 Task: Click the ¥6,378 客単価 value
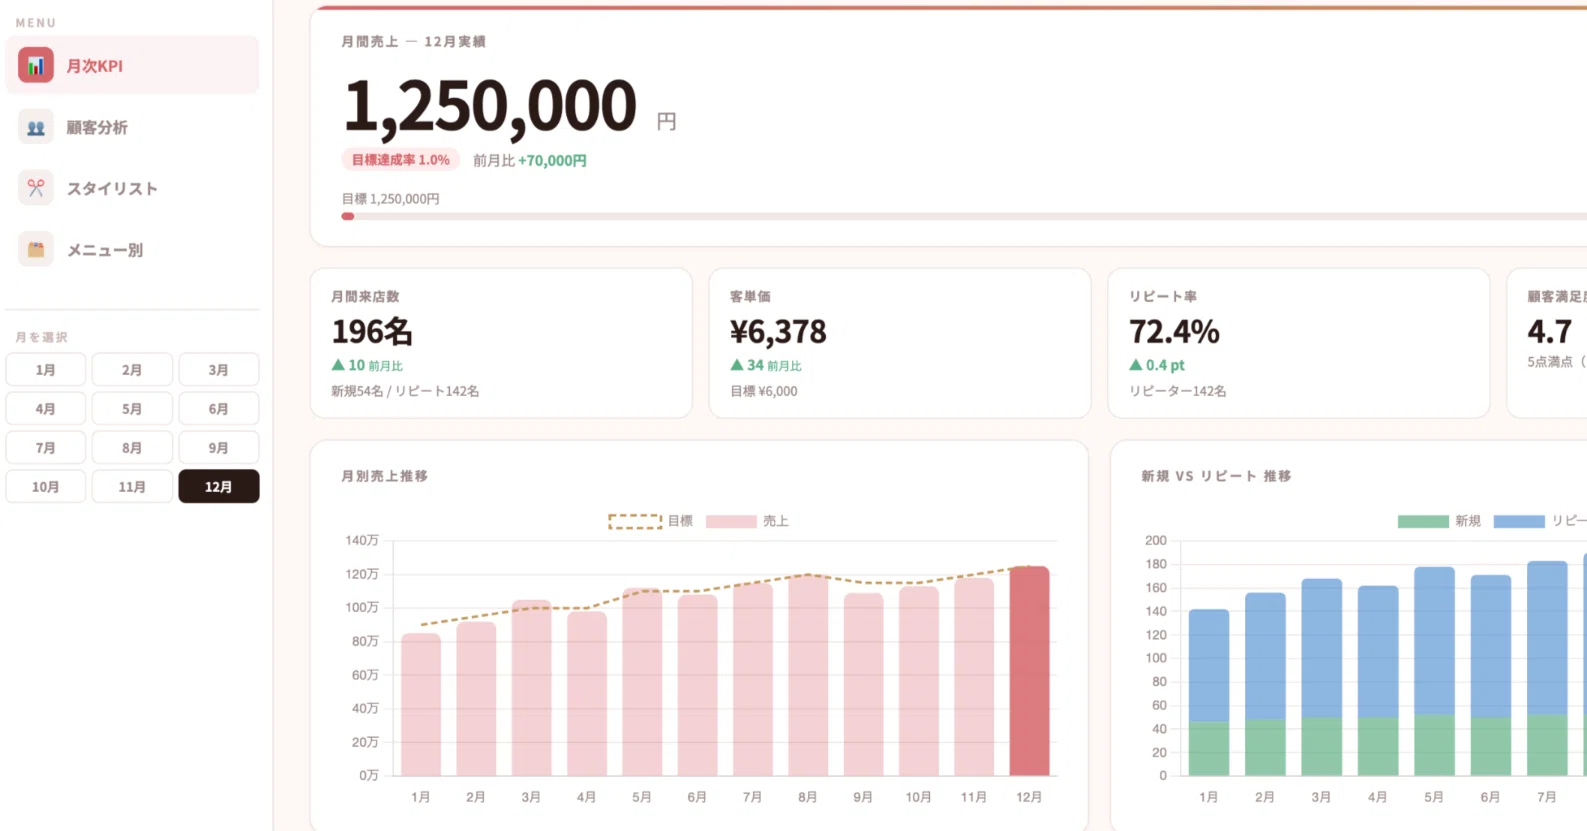778,332
